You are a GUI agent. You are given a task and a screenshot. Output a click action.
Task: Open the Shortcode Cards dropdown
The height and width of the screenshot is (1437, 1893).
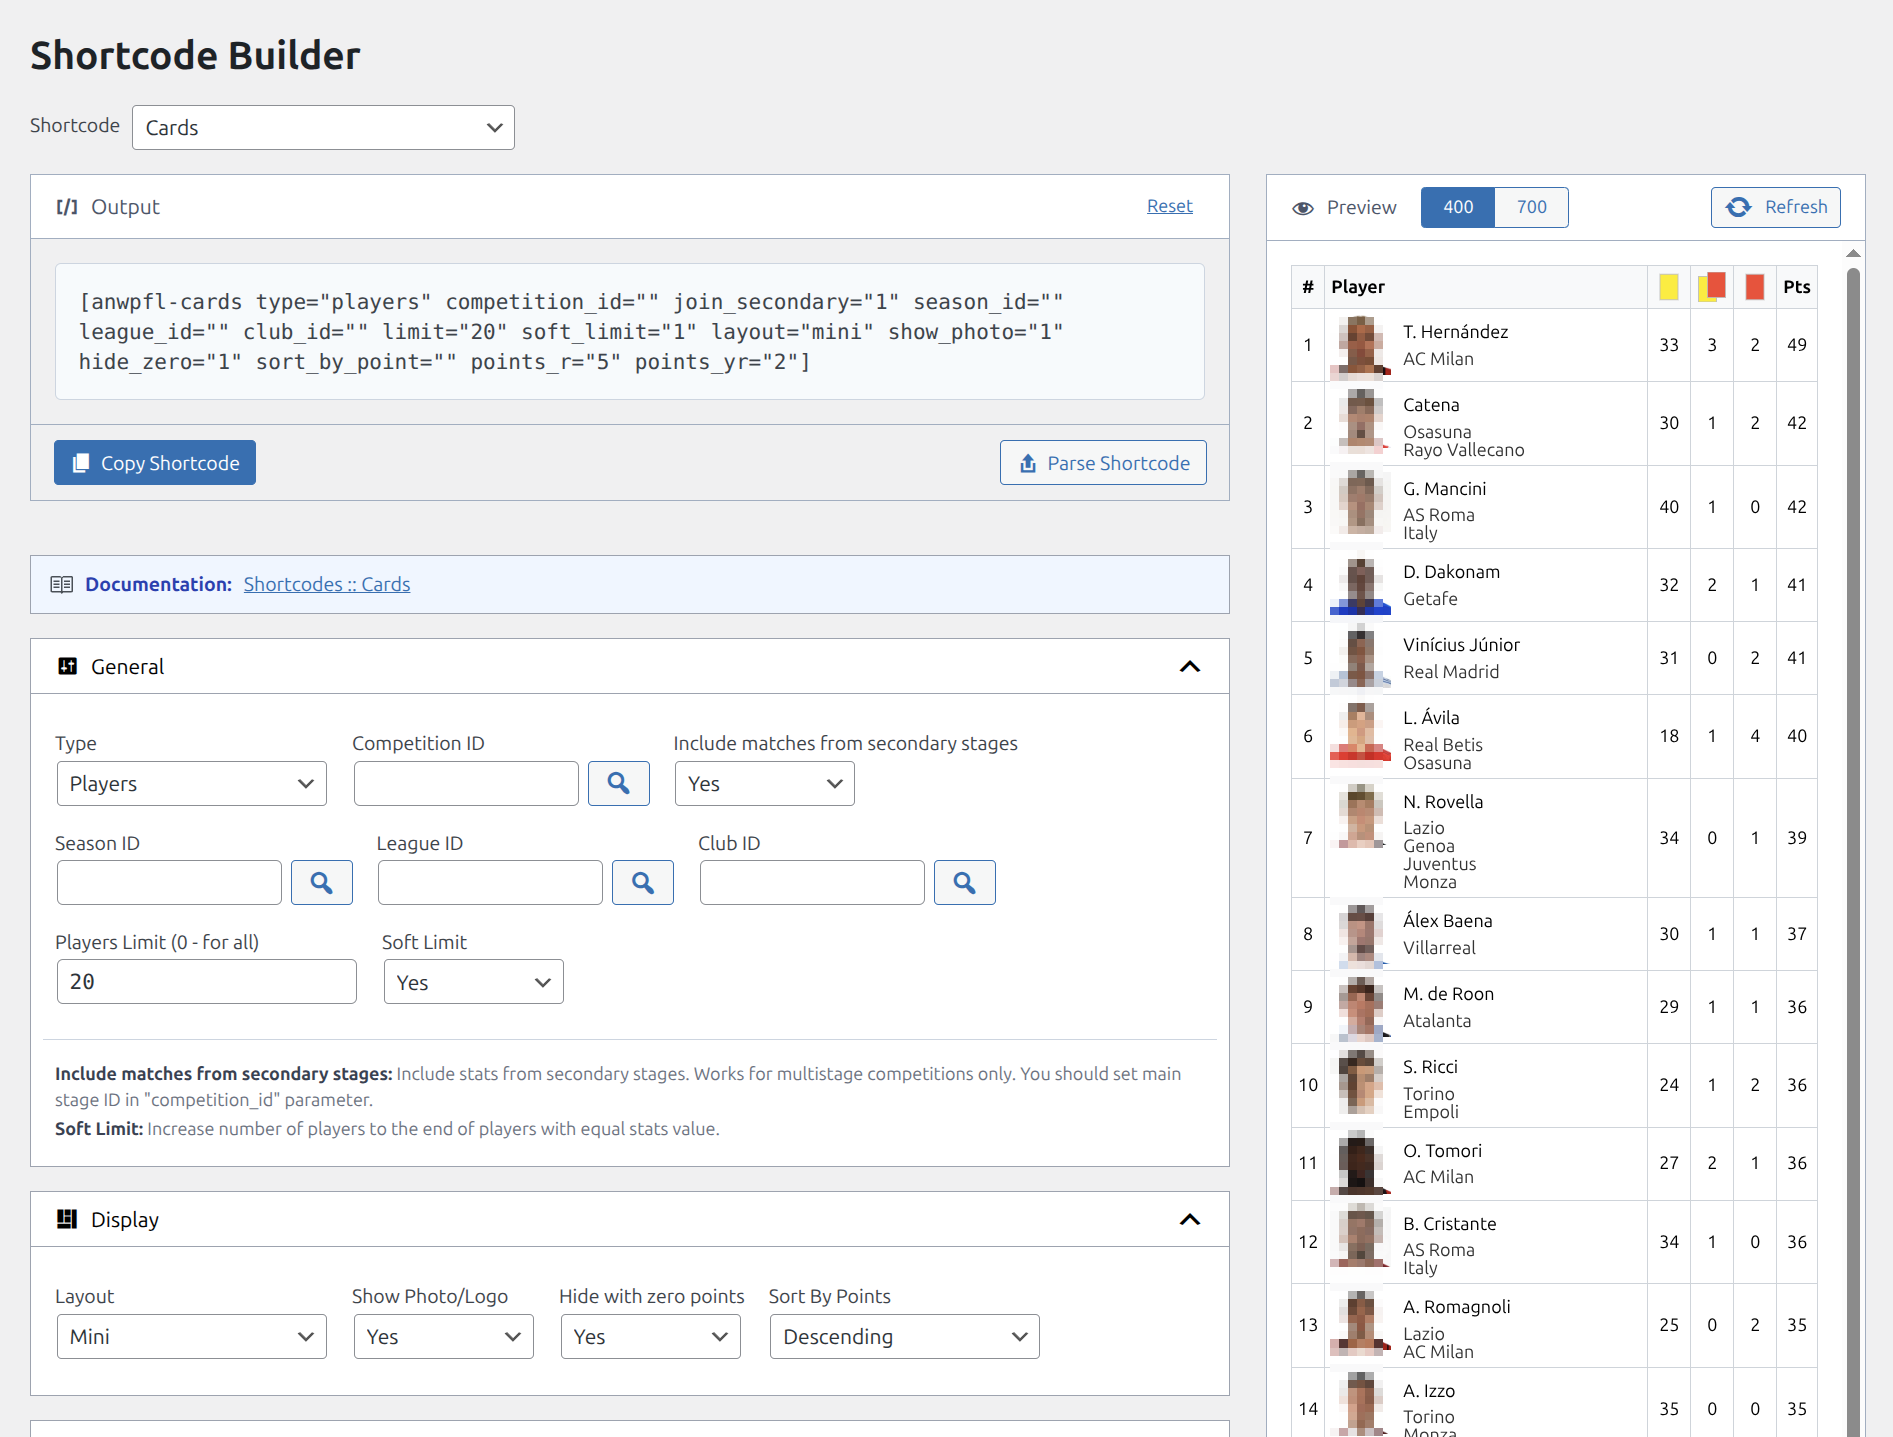pyautogui.click(x=323, y=128)
